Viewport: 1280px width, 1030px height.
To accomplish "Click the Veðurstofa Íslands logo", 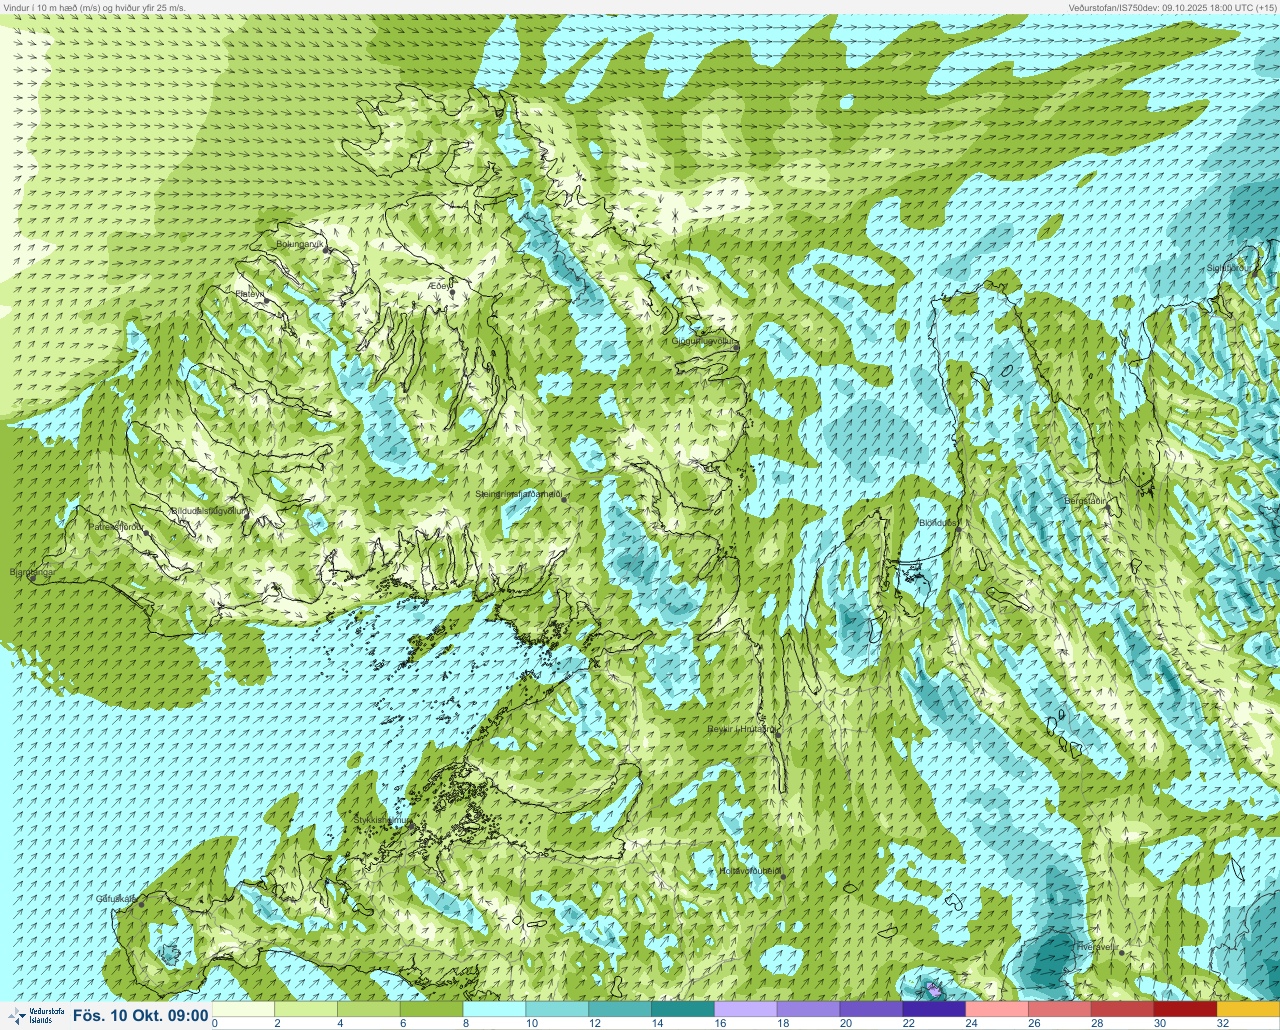I will click(x=35, y=1016).
